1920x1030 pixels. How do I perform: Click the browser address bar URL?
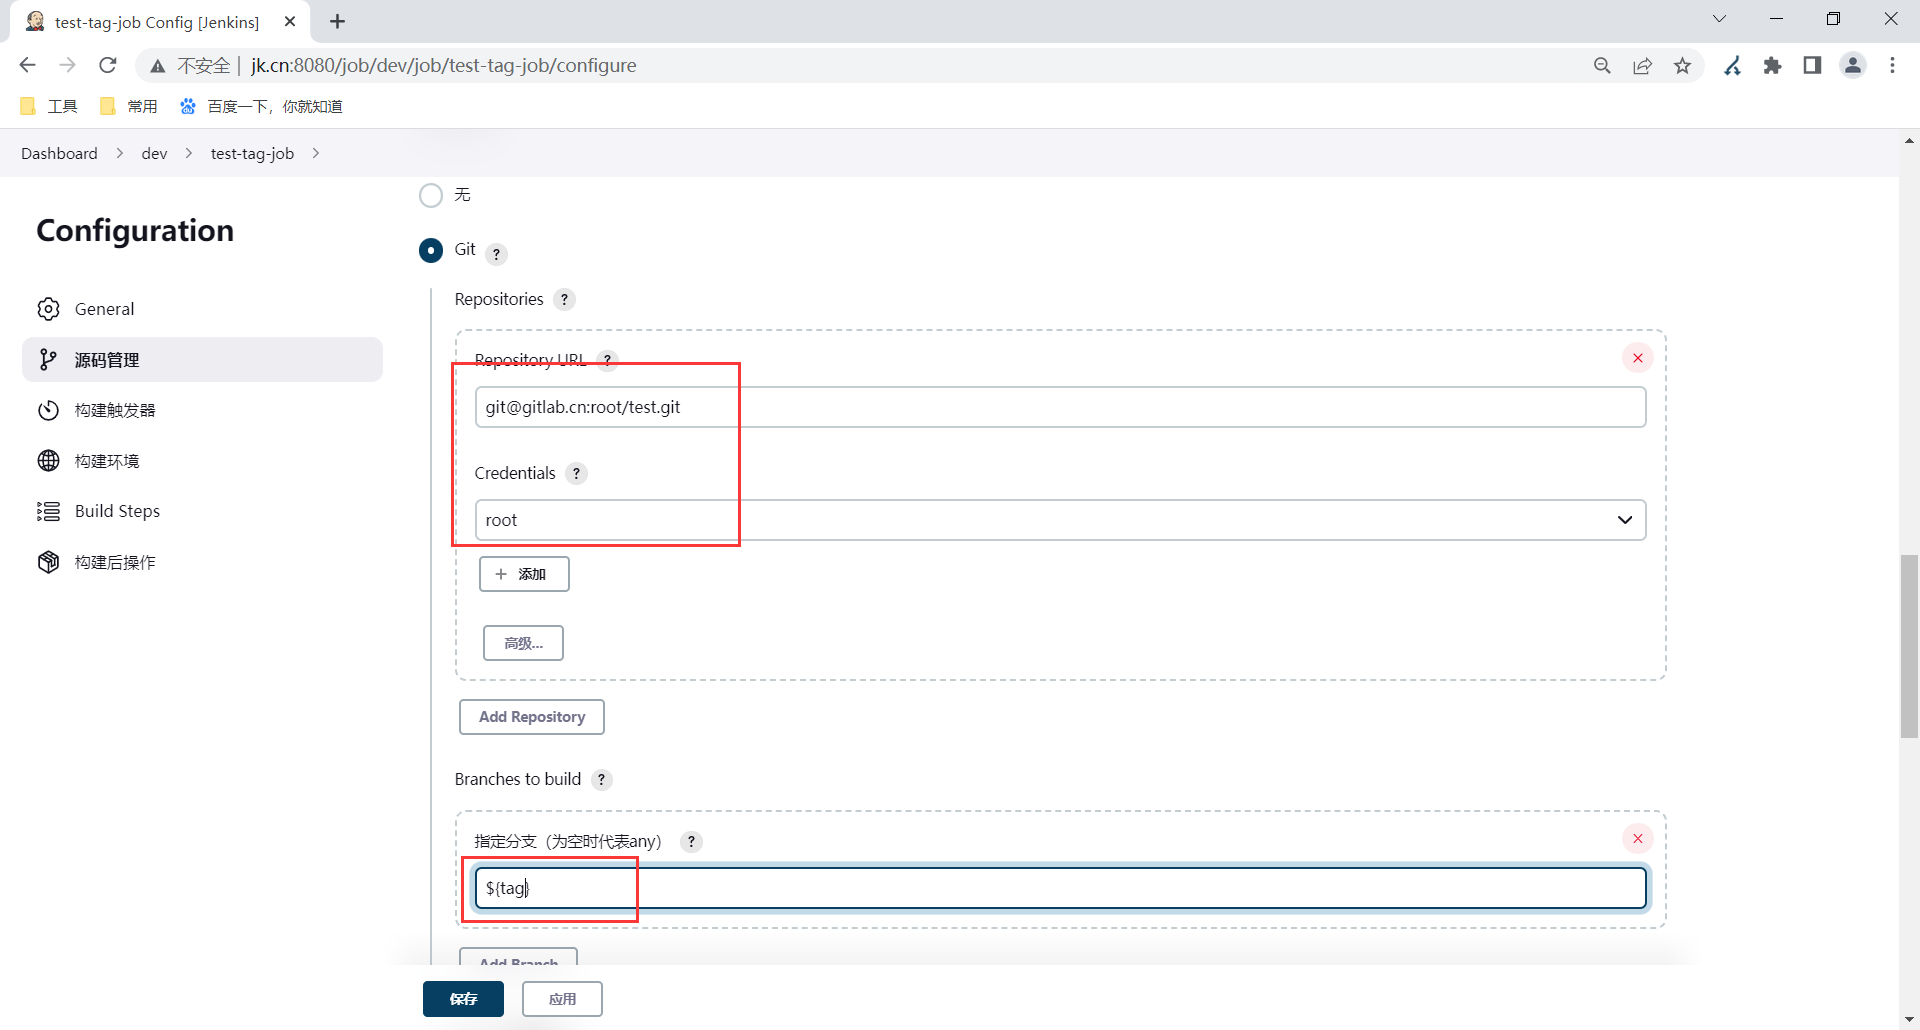[x=443, y=65]
